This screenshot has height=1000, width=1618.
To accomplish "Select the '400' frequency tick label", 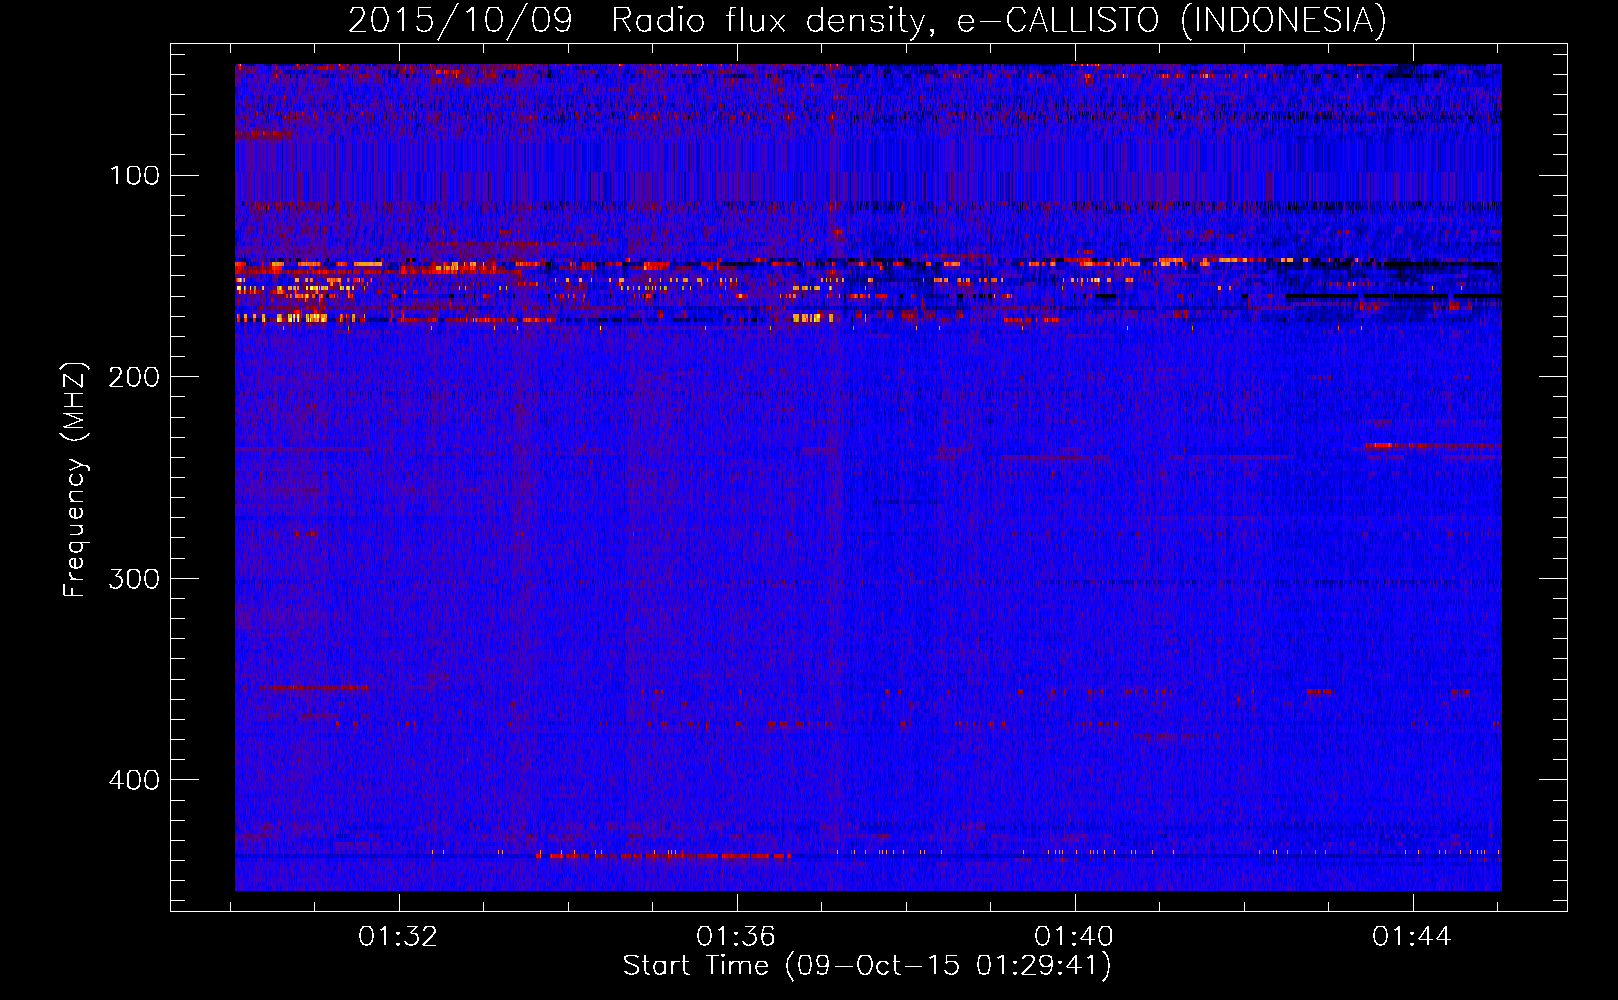I will tap(134, 780).
